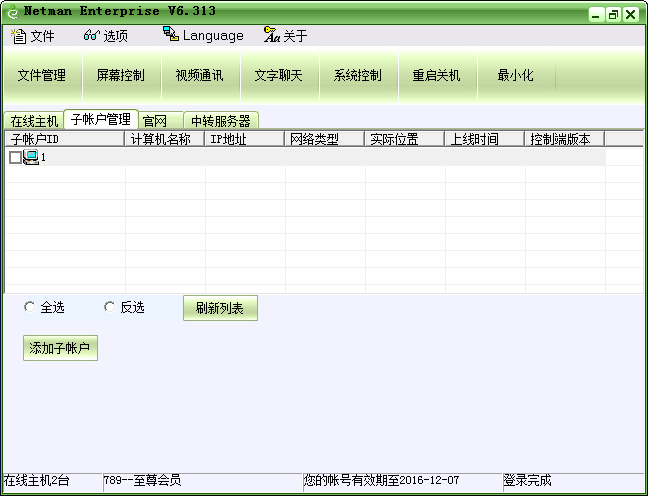Click the network computers icon beside Language
Image resolution: width=648 pixels, height=496 pixels.
[x=171, y=34]
